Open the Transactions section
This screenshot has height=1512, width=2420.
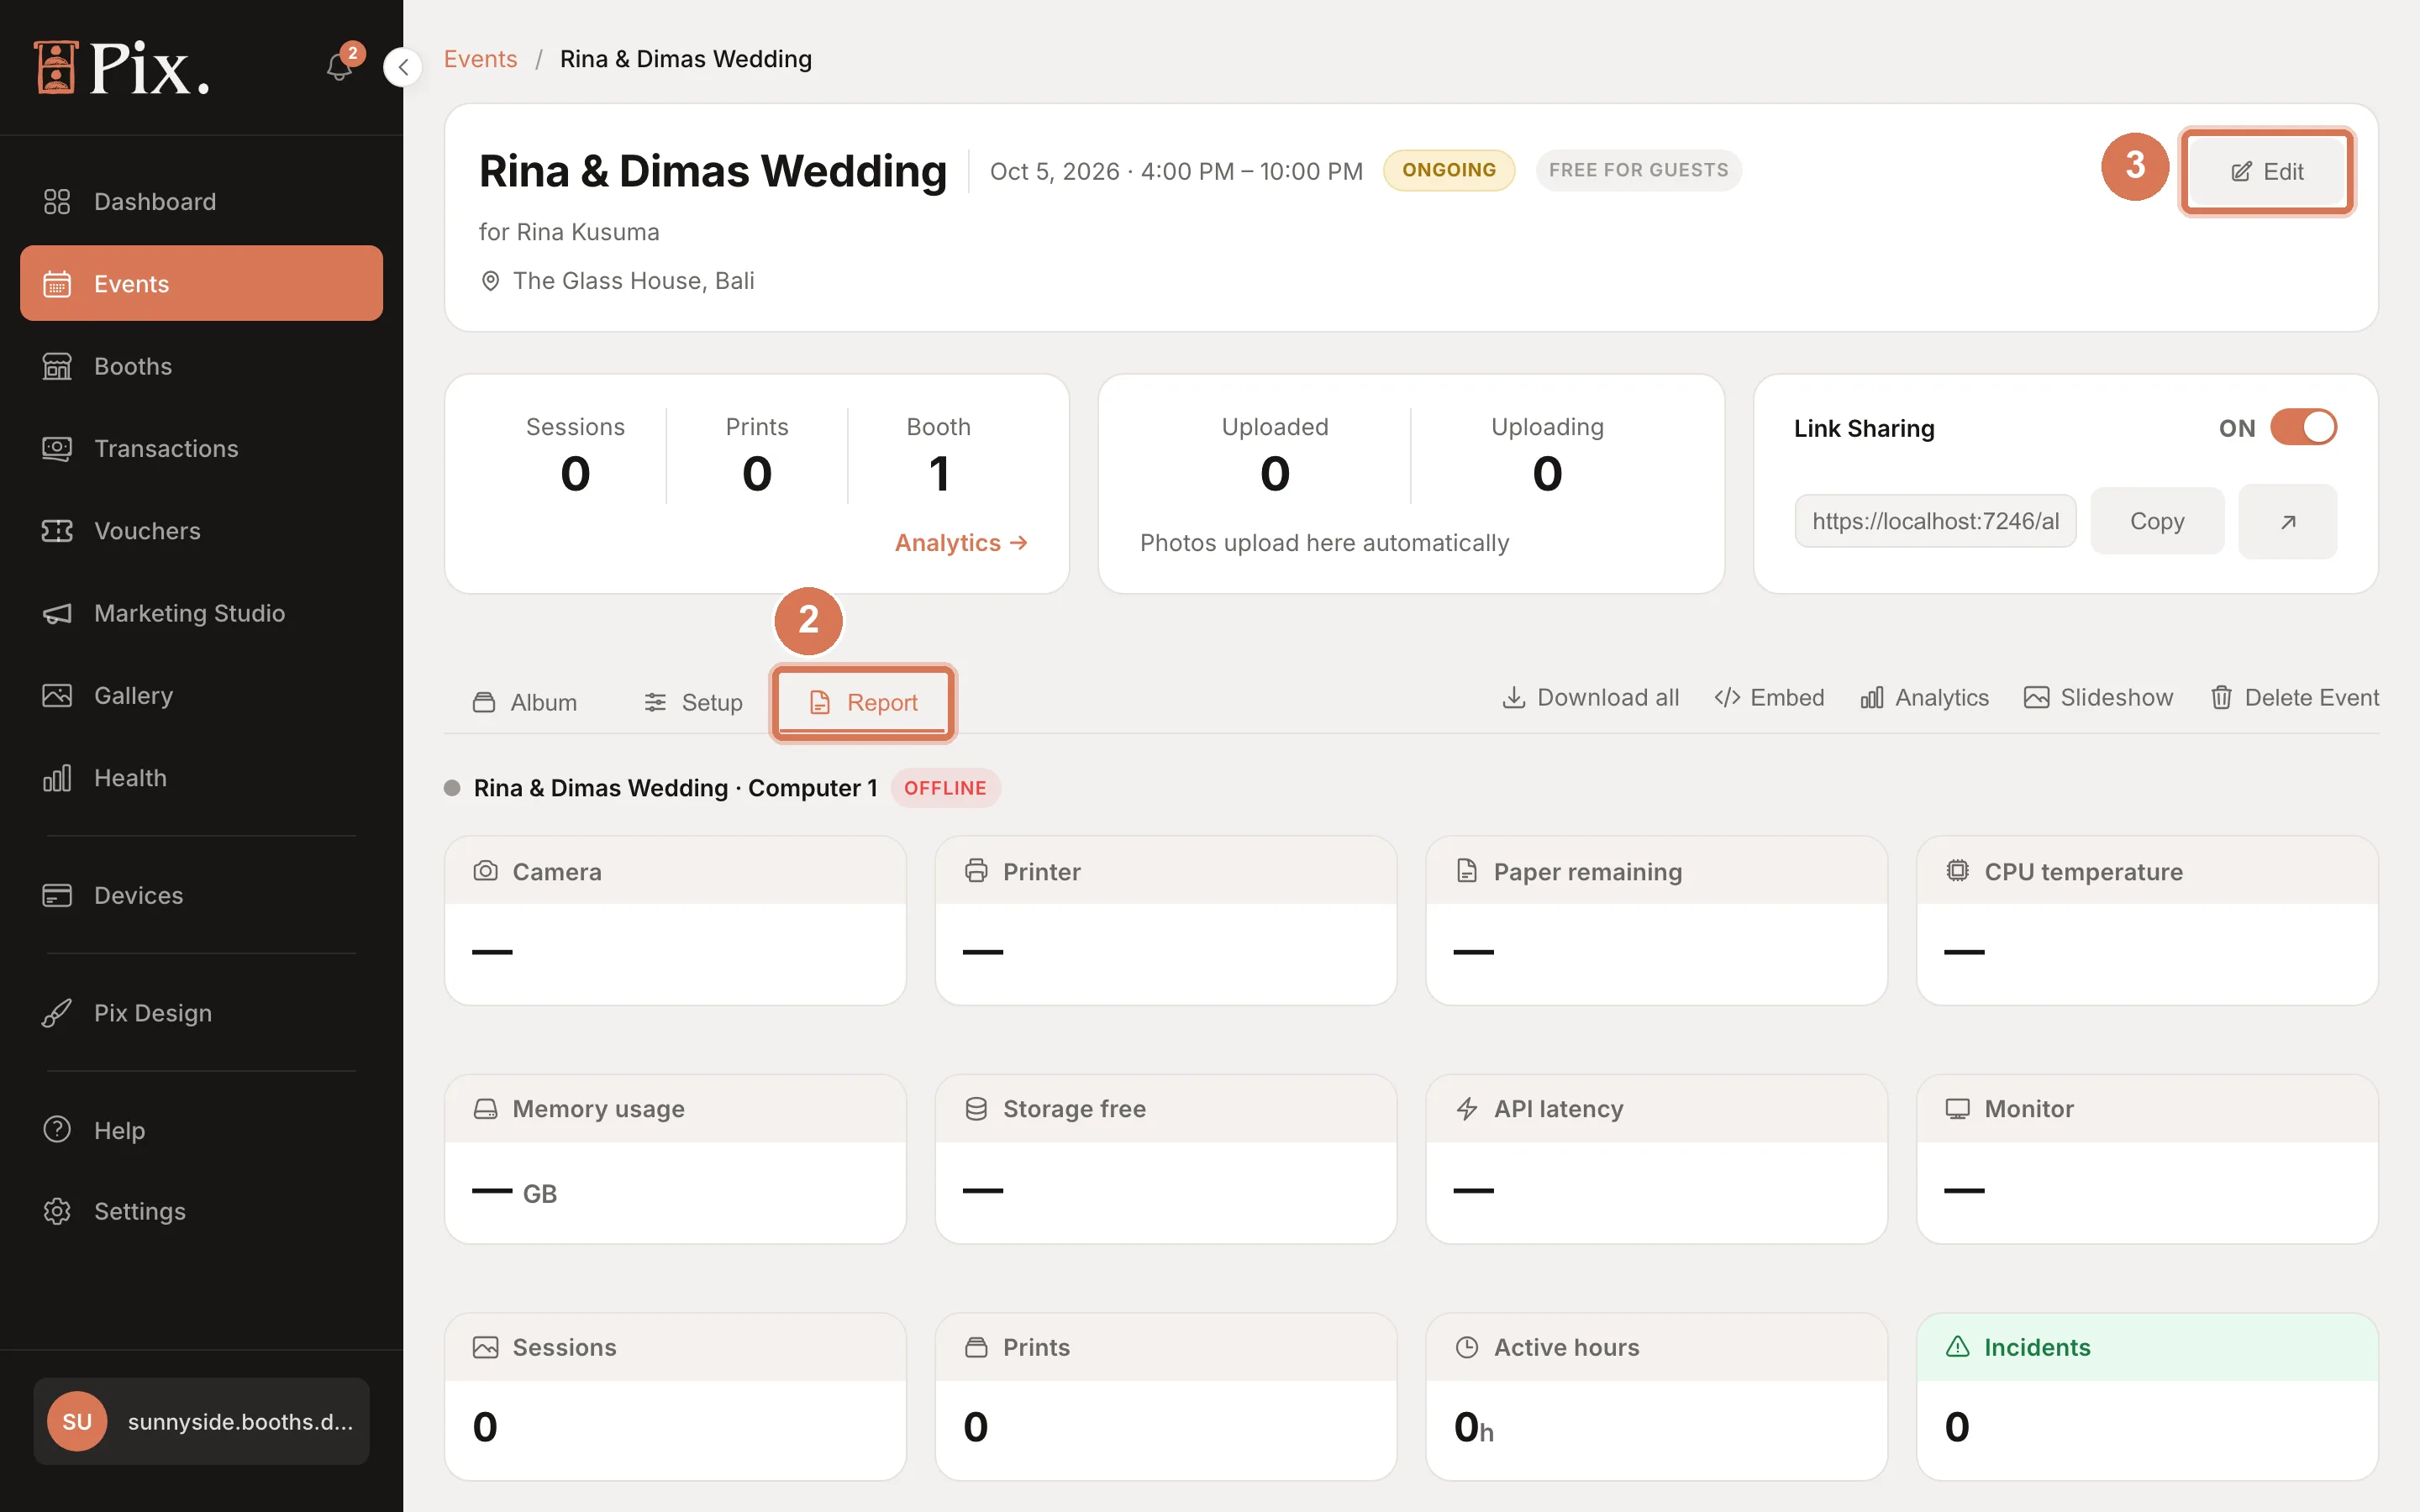coord(201,448)
